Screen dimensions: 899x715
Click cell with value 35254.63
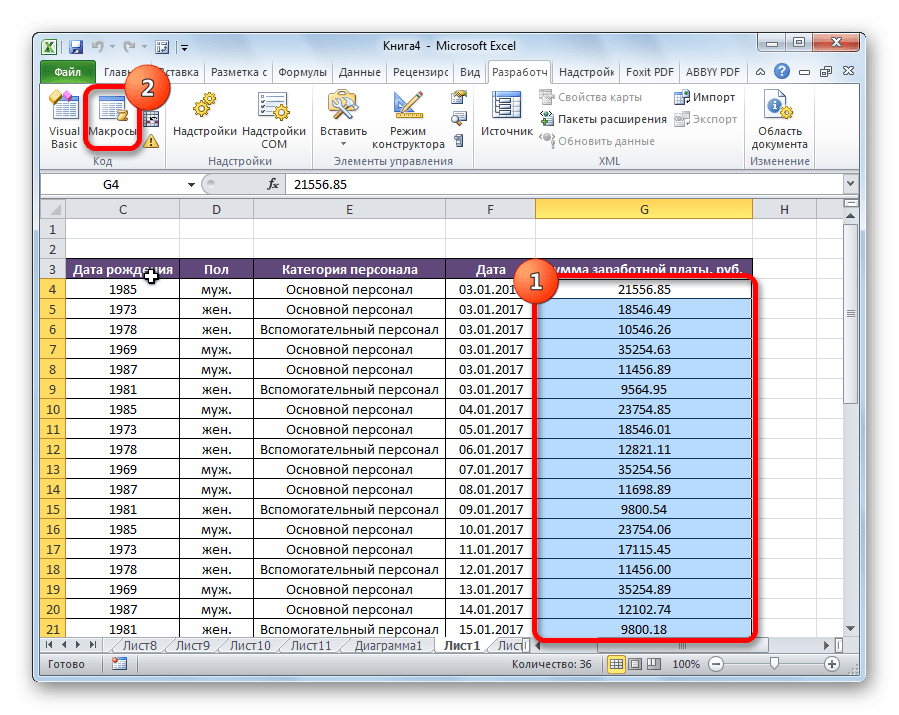point(643,349)
